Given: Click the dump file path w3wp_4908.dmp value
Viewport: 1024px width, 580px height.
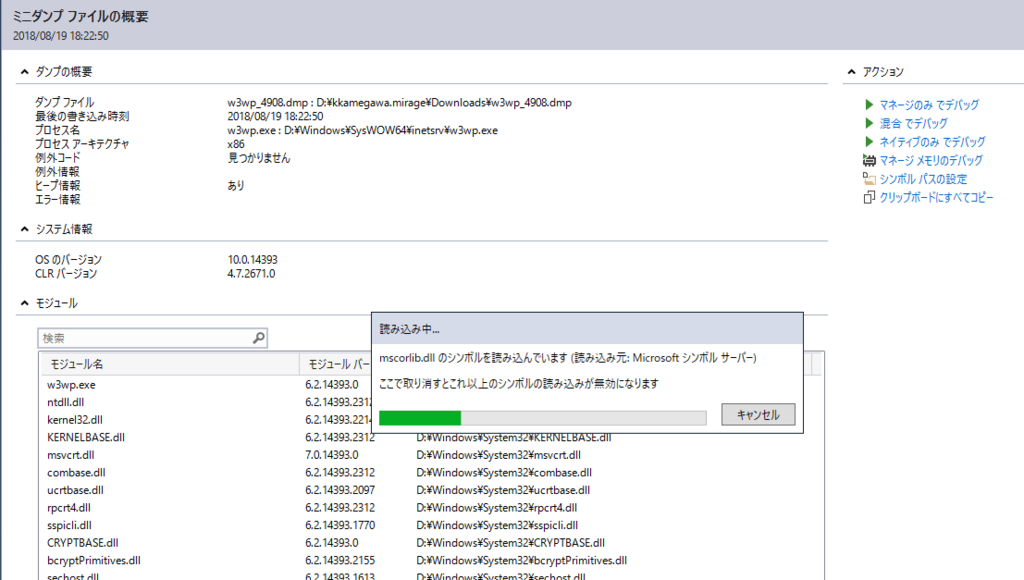Looking at the screenshot, I should [399, 103].
